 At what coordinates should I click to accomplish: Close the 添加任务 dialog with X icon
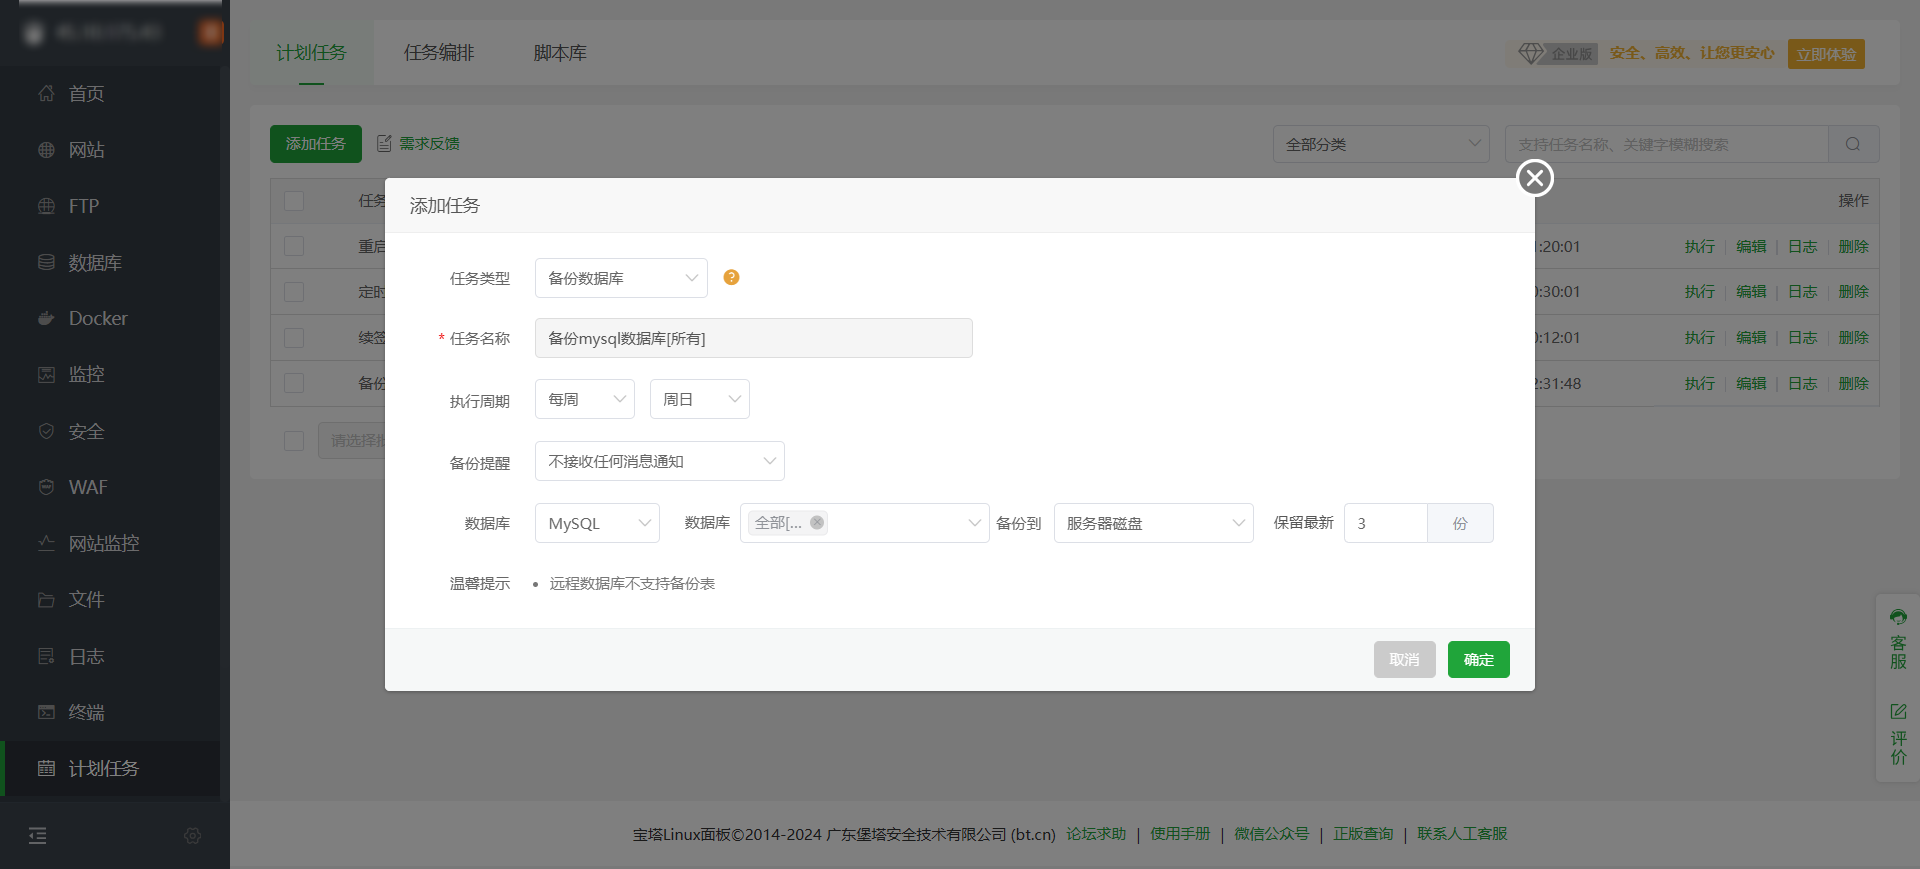[1535, 178]
